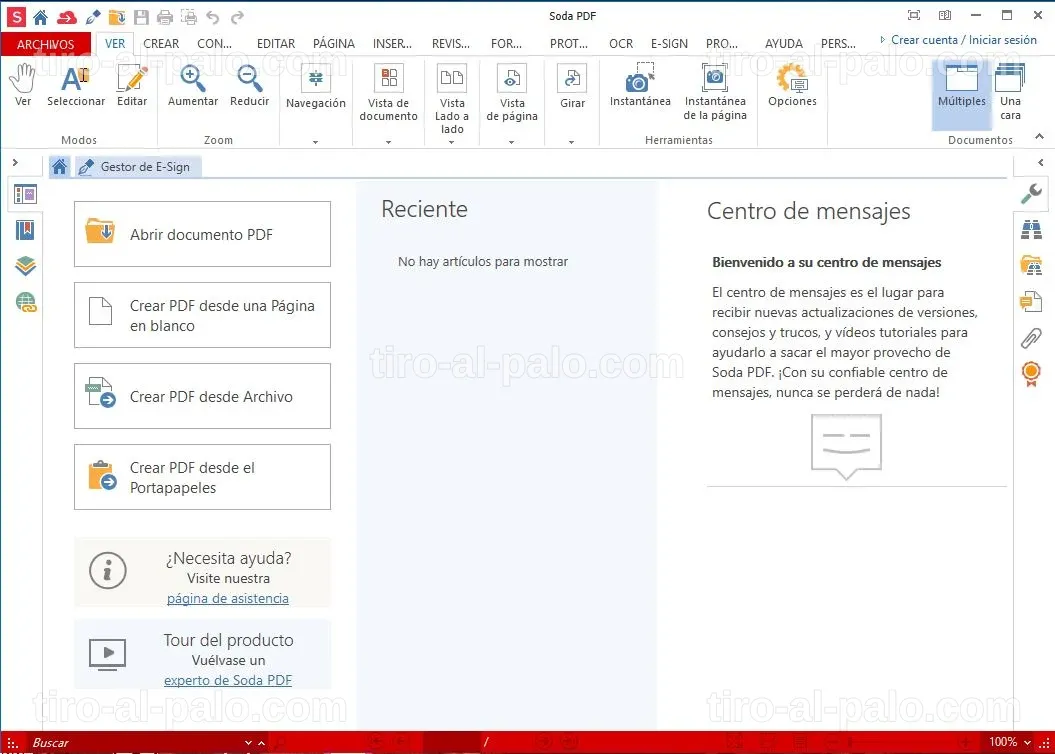1055x754 pixels.
Task: Click the Buscar search field
Action: (137, 743)
